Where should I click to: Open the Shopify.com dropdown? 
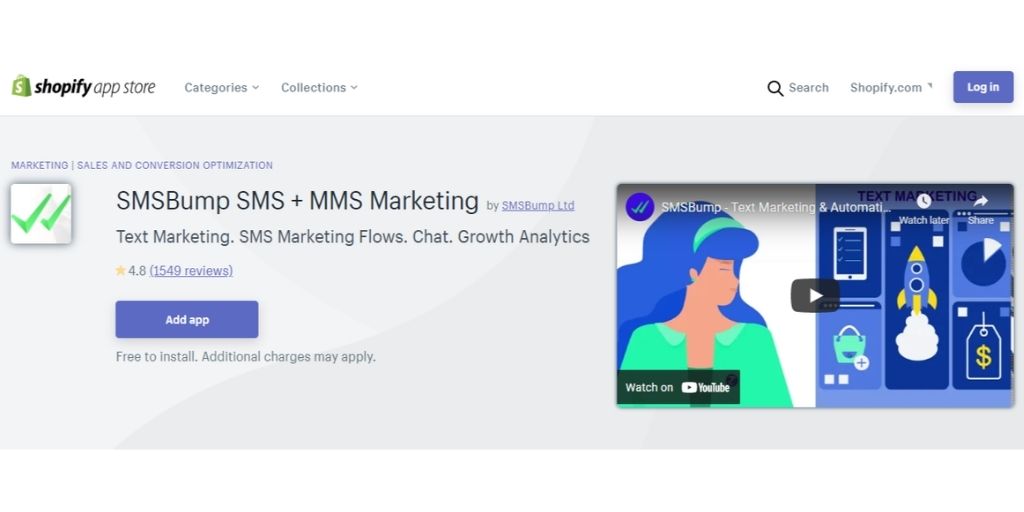click(891, 88)
